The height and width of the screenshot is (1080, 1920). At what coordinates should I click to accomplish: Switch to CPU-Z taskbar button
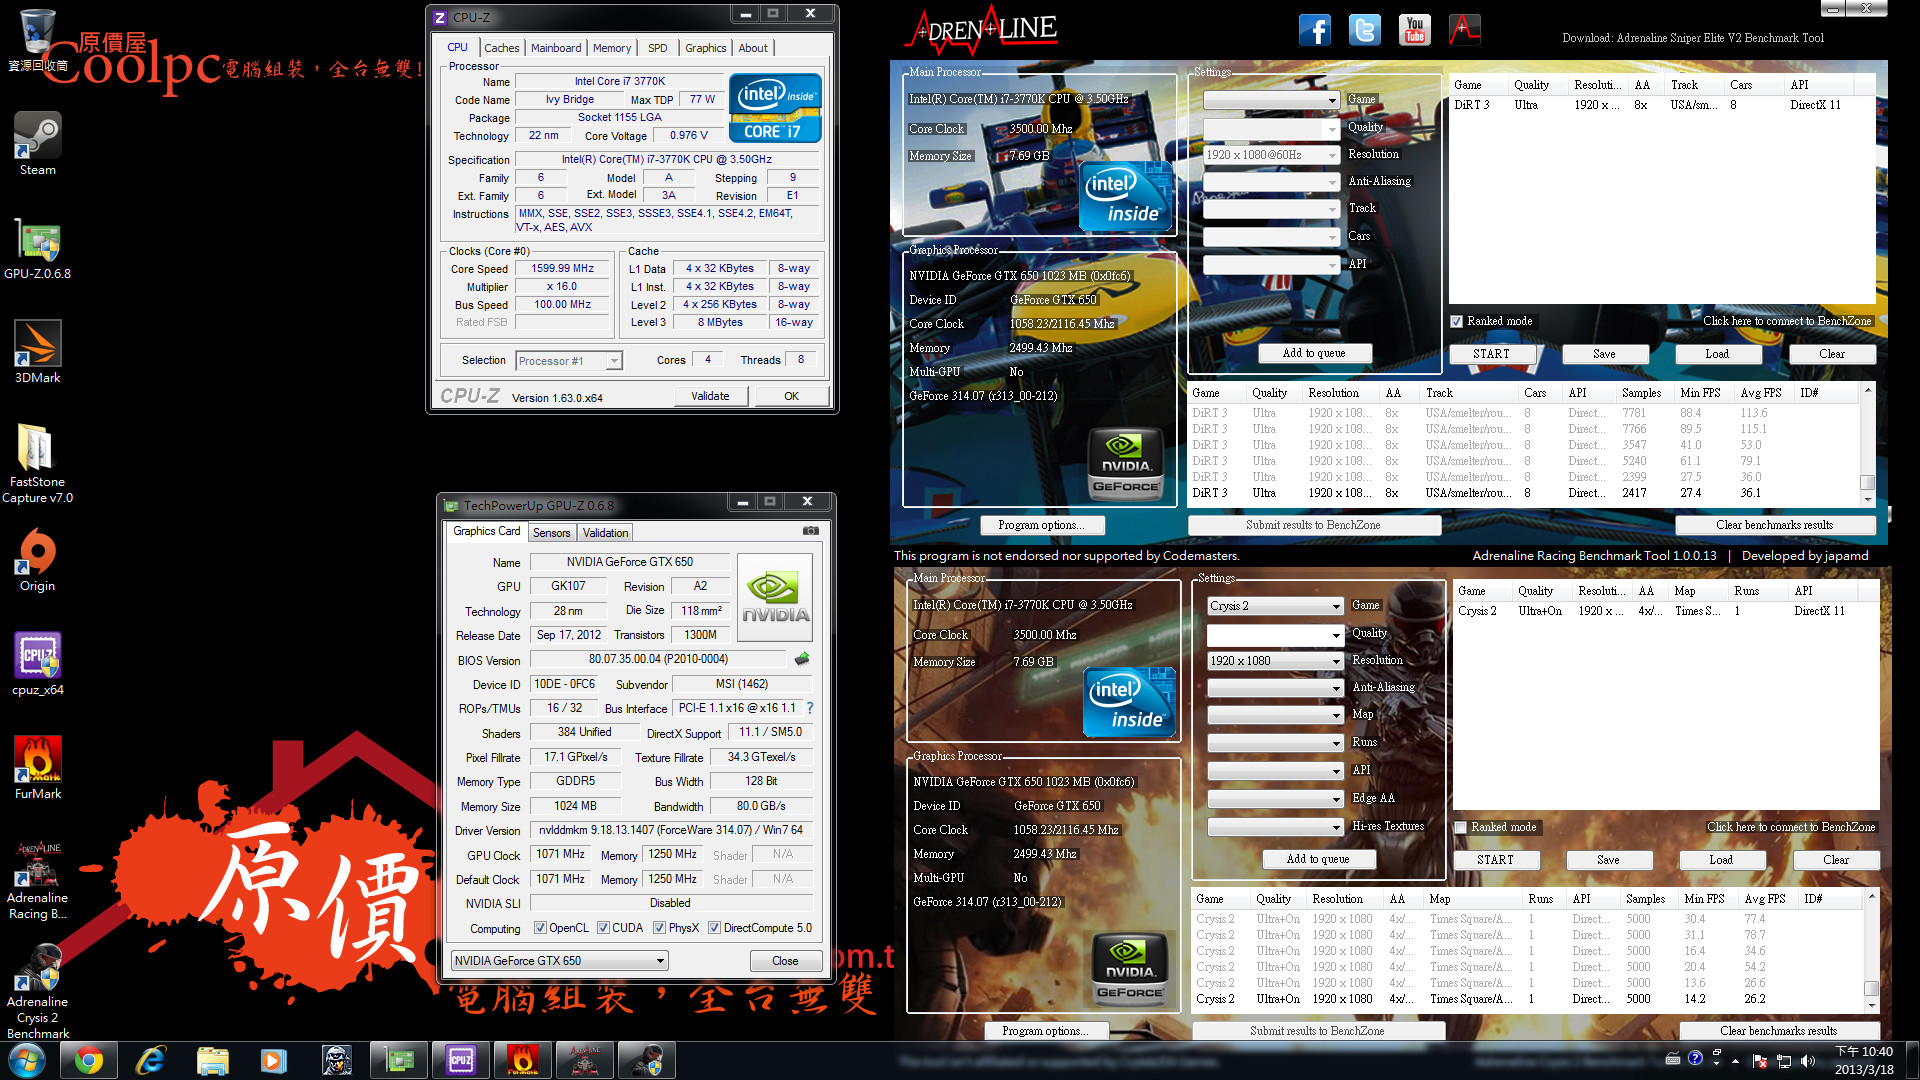(x=460, y=1060)
